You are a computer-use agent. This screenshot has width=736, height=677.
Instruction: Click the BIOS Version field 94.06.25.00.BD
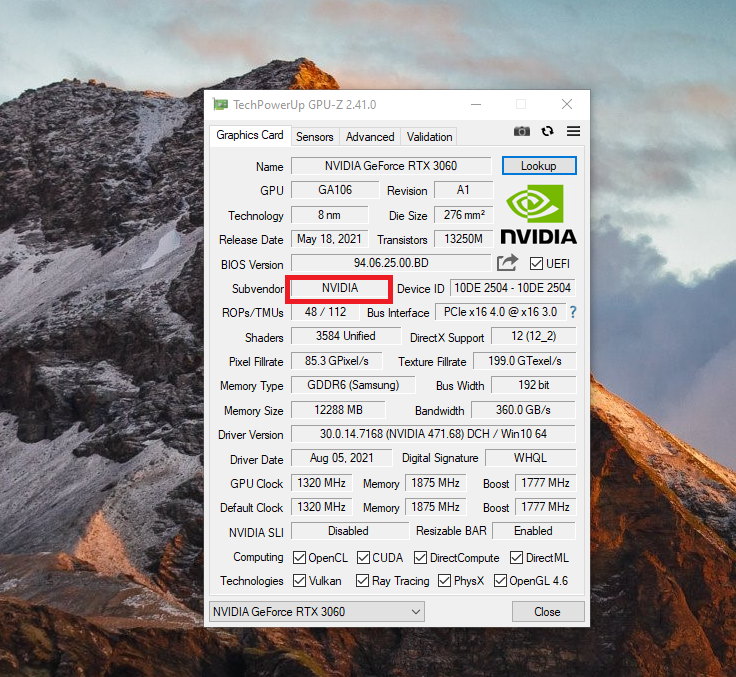coord(391,263)
